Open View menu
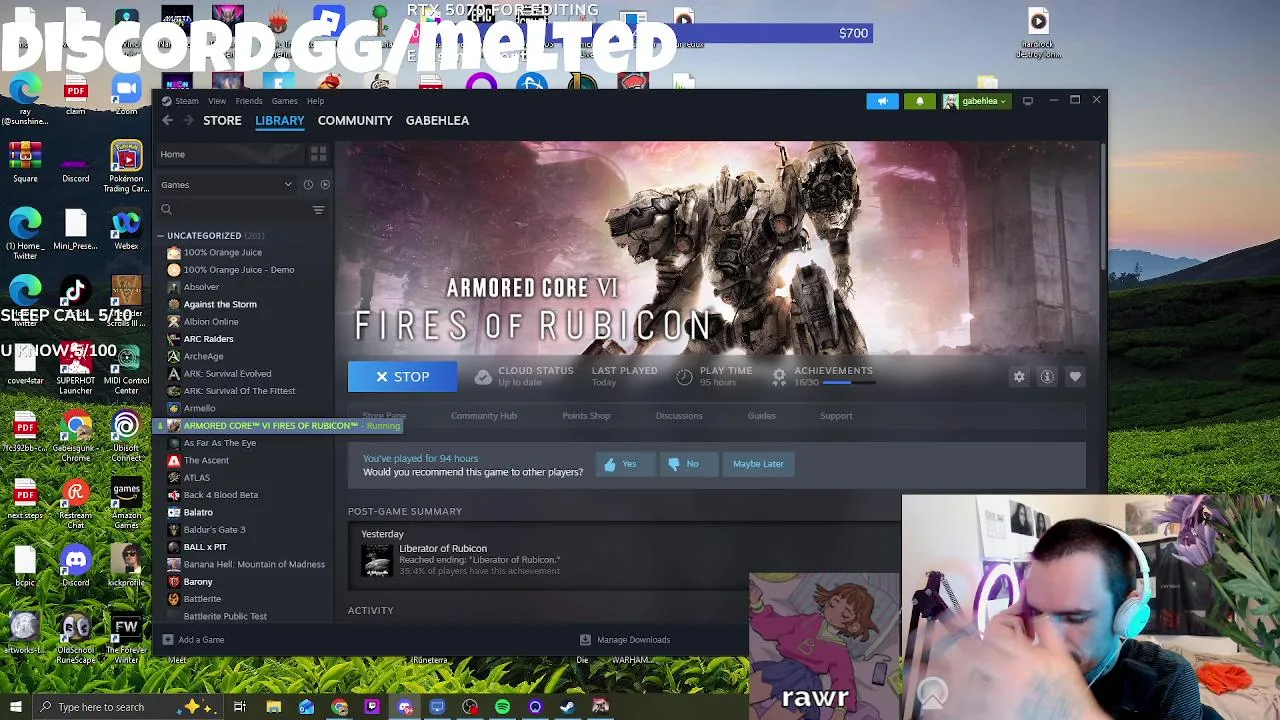 [x=217, y=101]
